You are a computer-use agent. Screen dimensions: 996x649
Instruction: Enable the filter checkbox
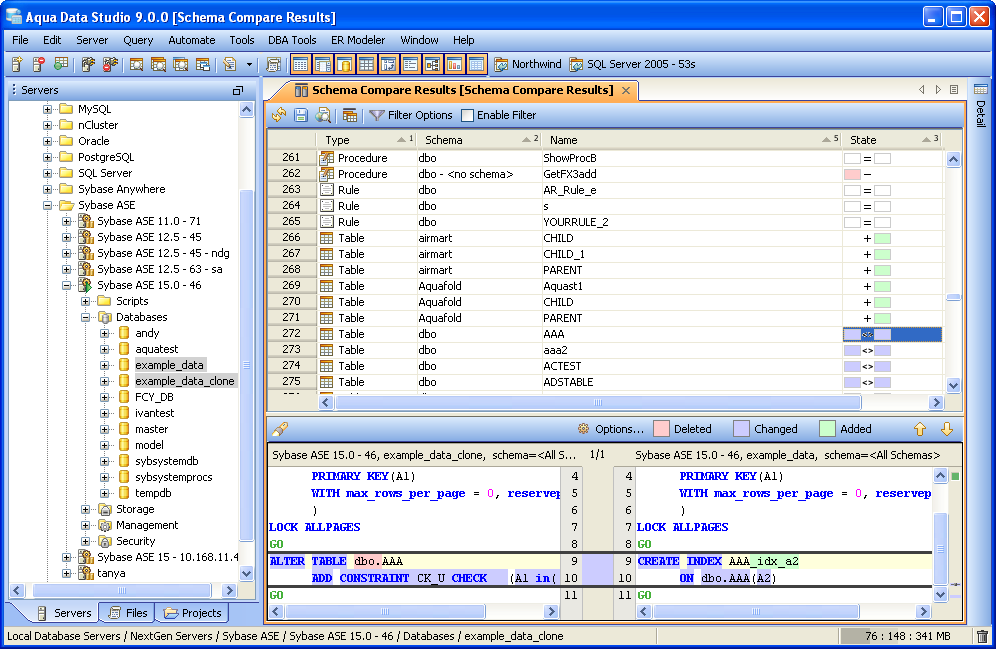(x=468, y=116)
